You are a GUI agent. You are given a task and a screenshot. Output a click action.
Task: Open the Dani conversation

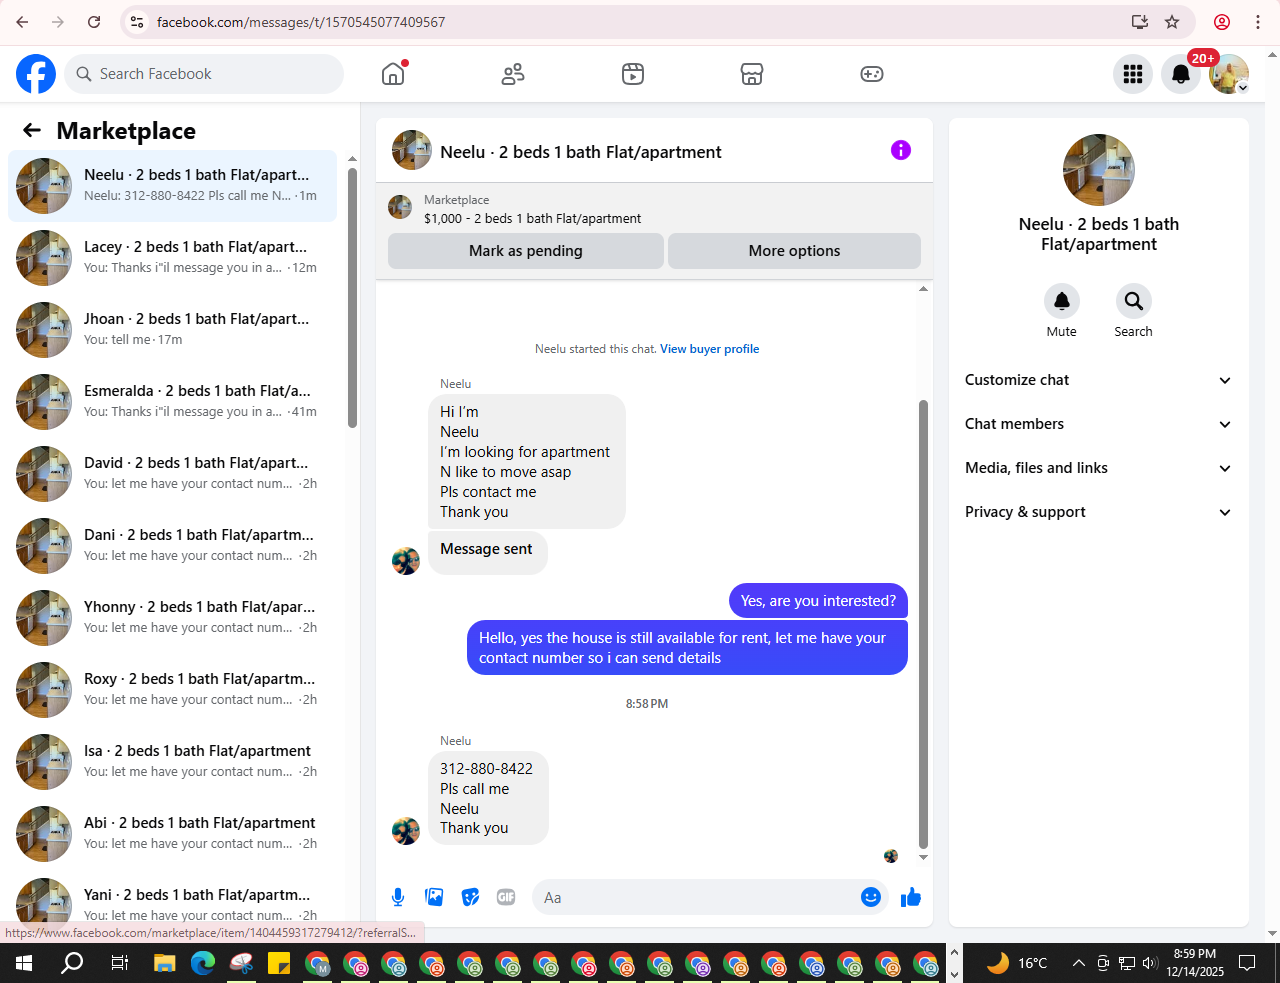[x=172, y=545]
